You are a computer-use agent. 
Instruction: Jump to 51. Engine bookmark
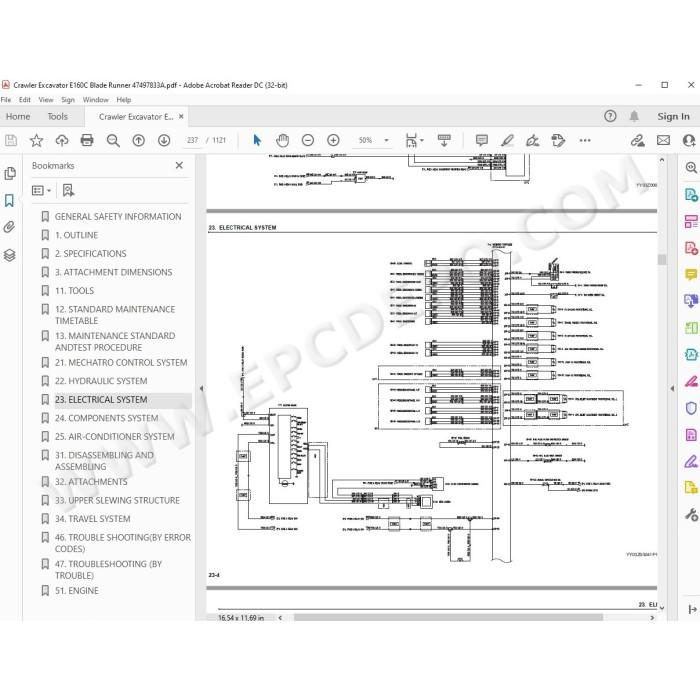pos(77,591)
